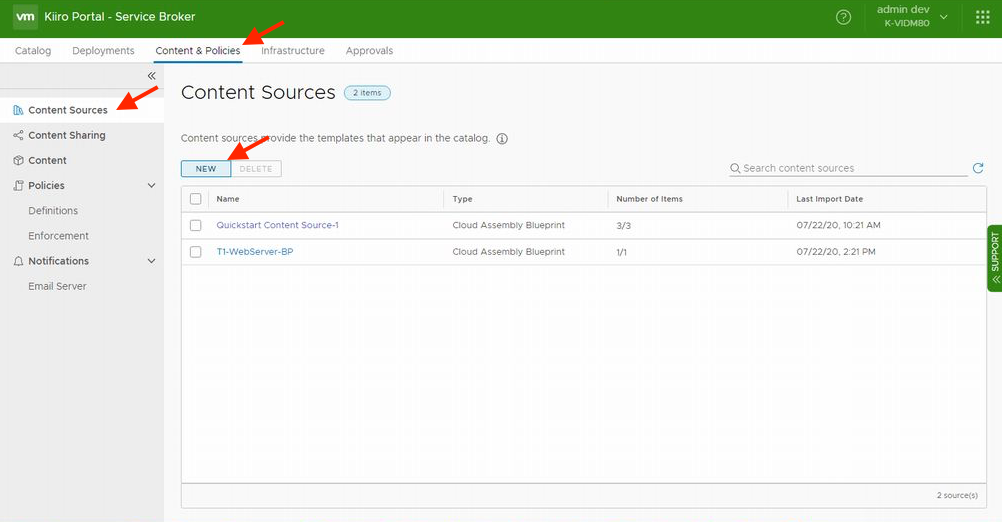Collapse the Policies section chevron
The width and height of the screenshot is (1002, 522).
[151, 185]
